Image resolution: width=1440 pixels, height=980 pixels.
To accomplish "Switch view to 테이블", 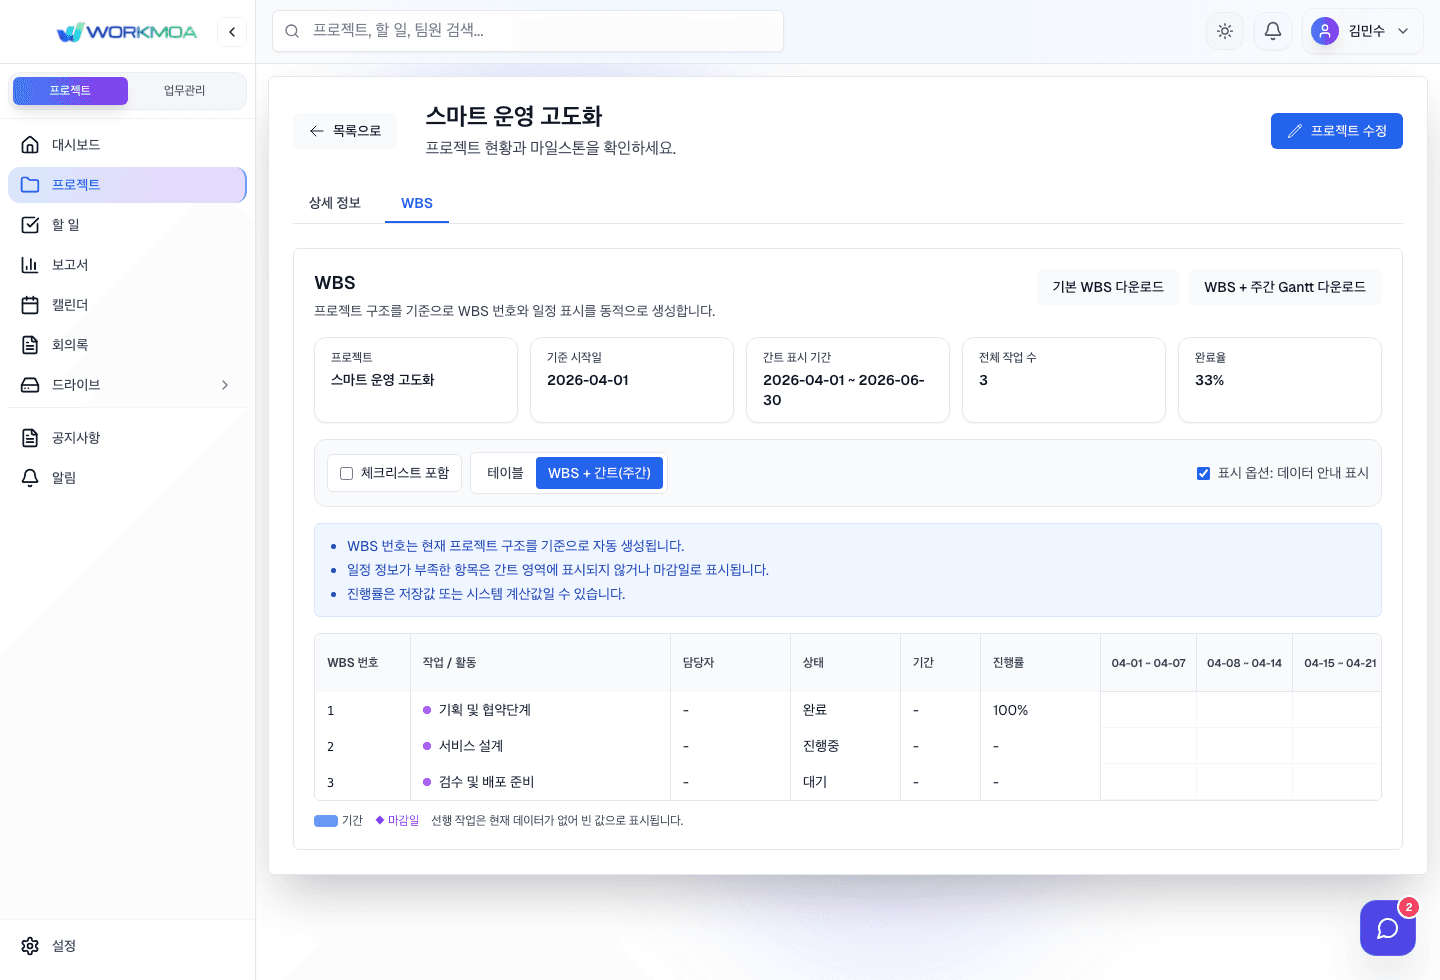I will tap(505, 473).
